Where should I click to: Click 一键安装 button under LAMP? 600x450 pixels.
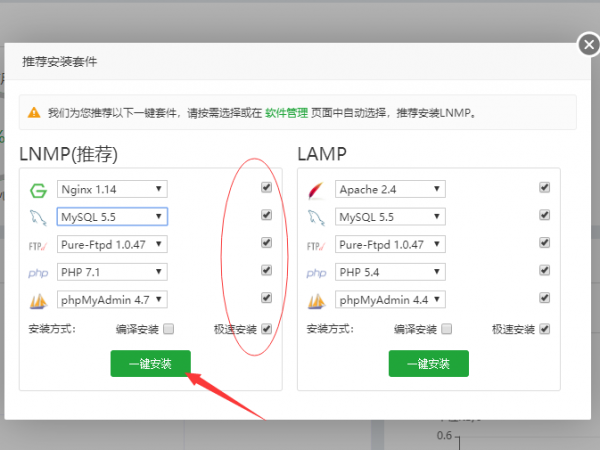[428, 364]
